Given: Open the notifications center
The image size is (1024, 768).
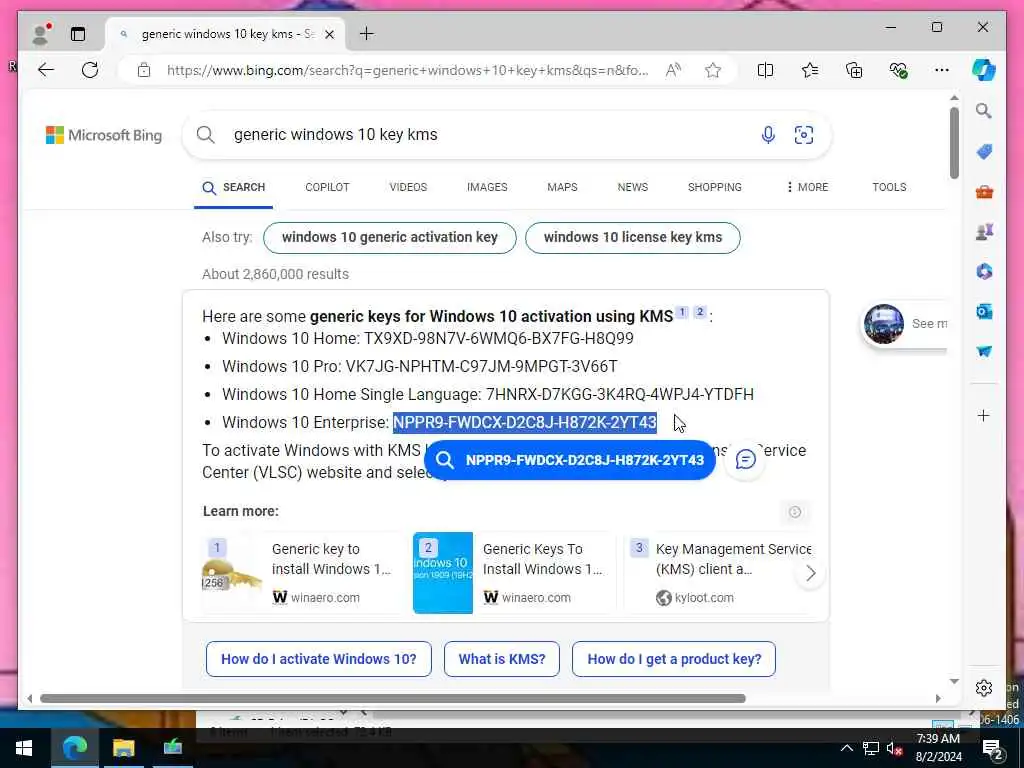Looking at the screenshot, I should (993, 749).
